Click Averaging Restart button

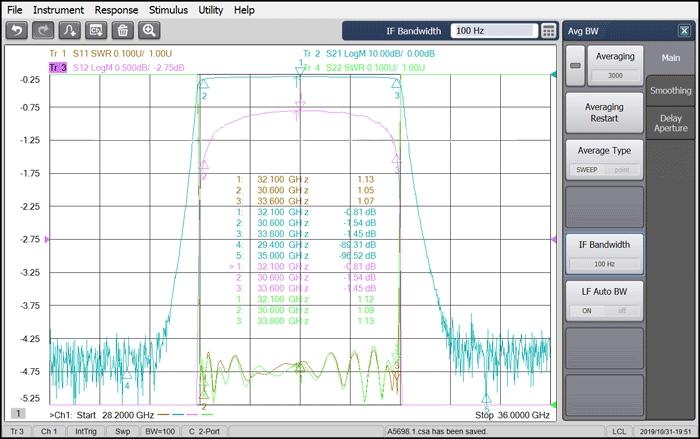click(604, 113)
